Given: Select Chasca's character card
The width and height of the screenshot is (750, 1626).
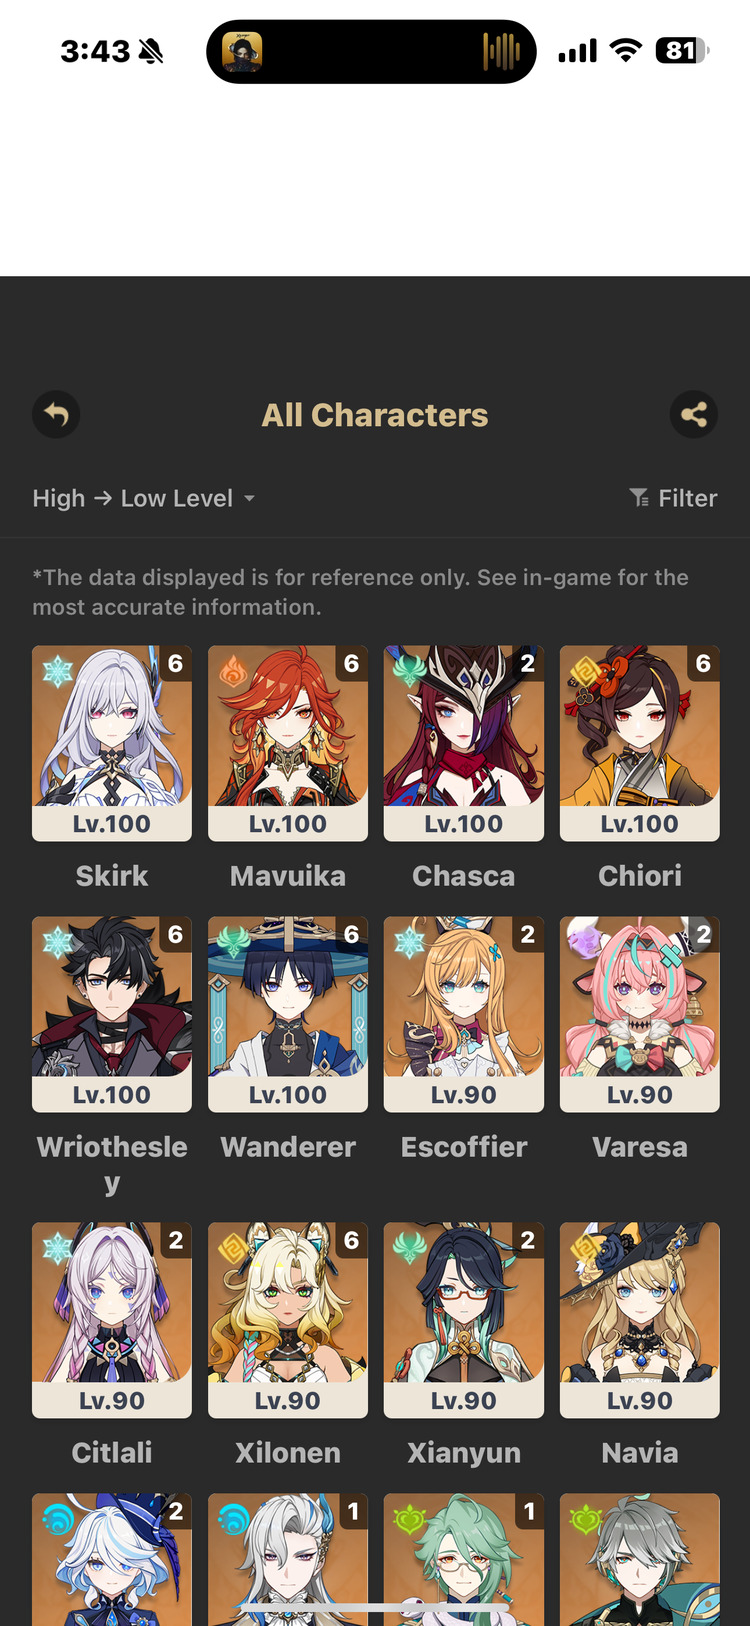Looking at the screenshot, I should point(464,743).
